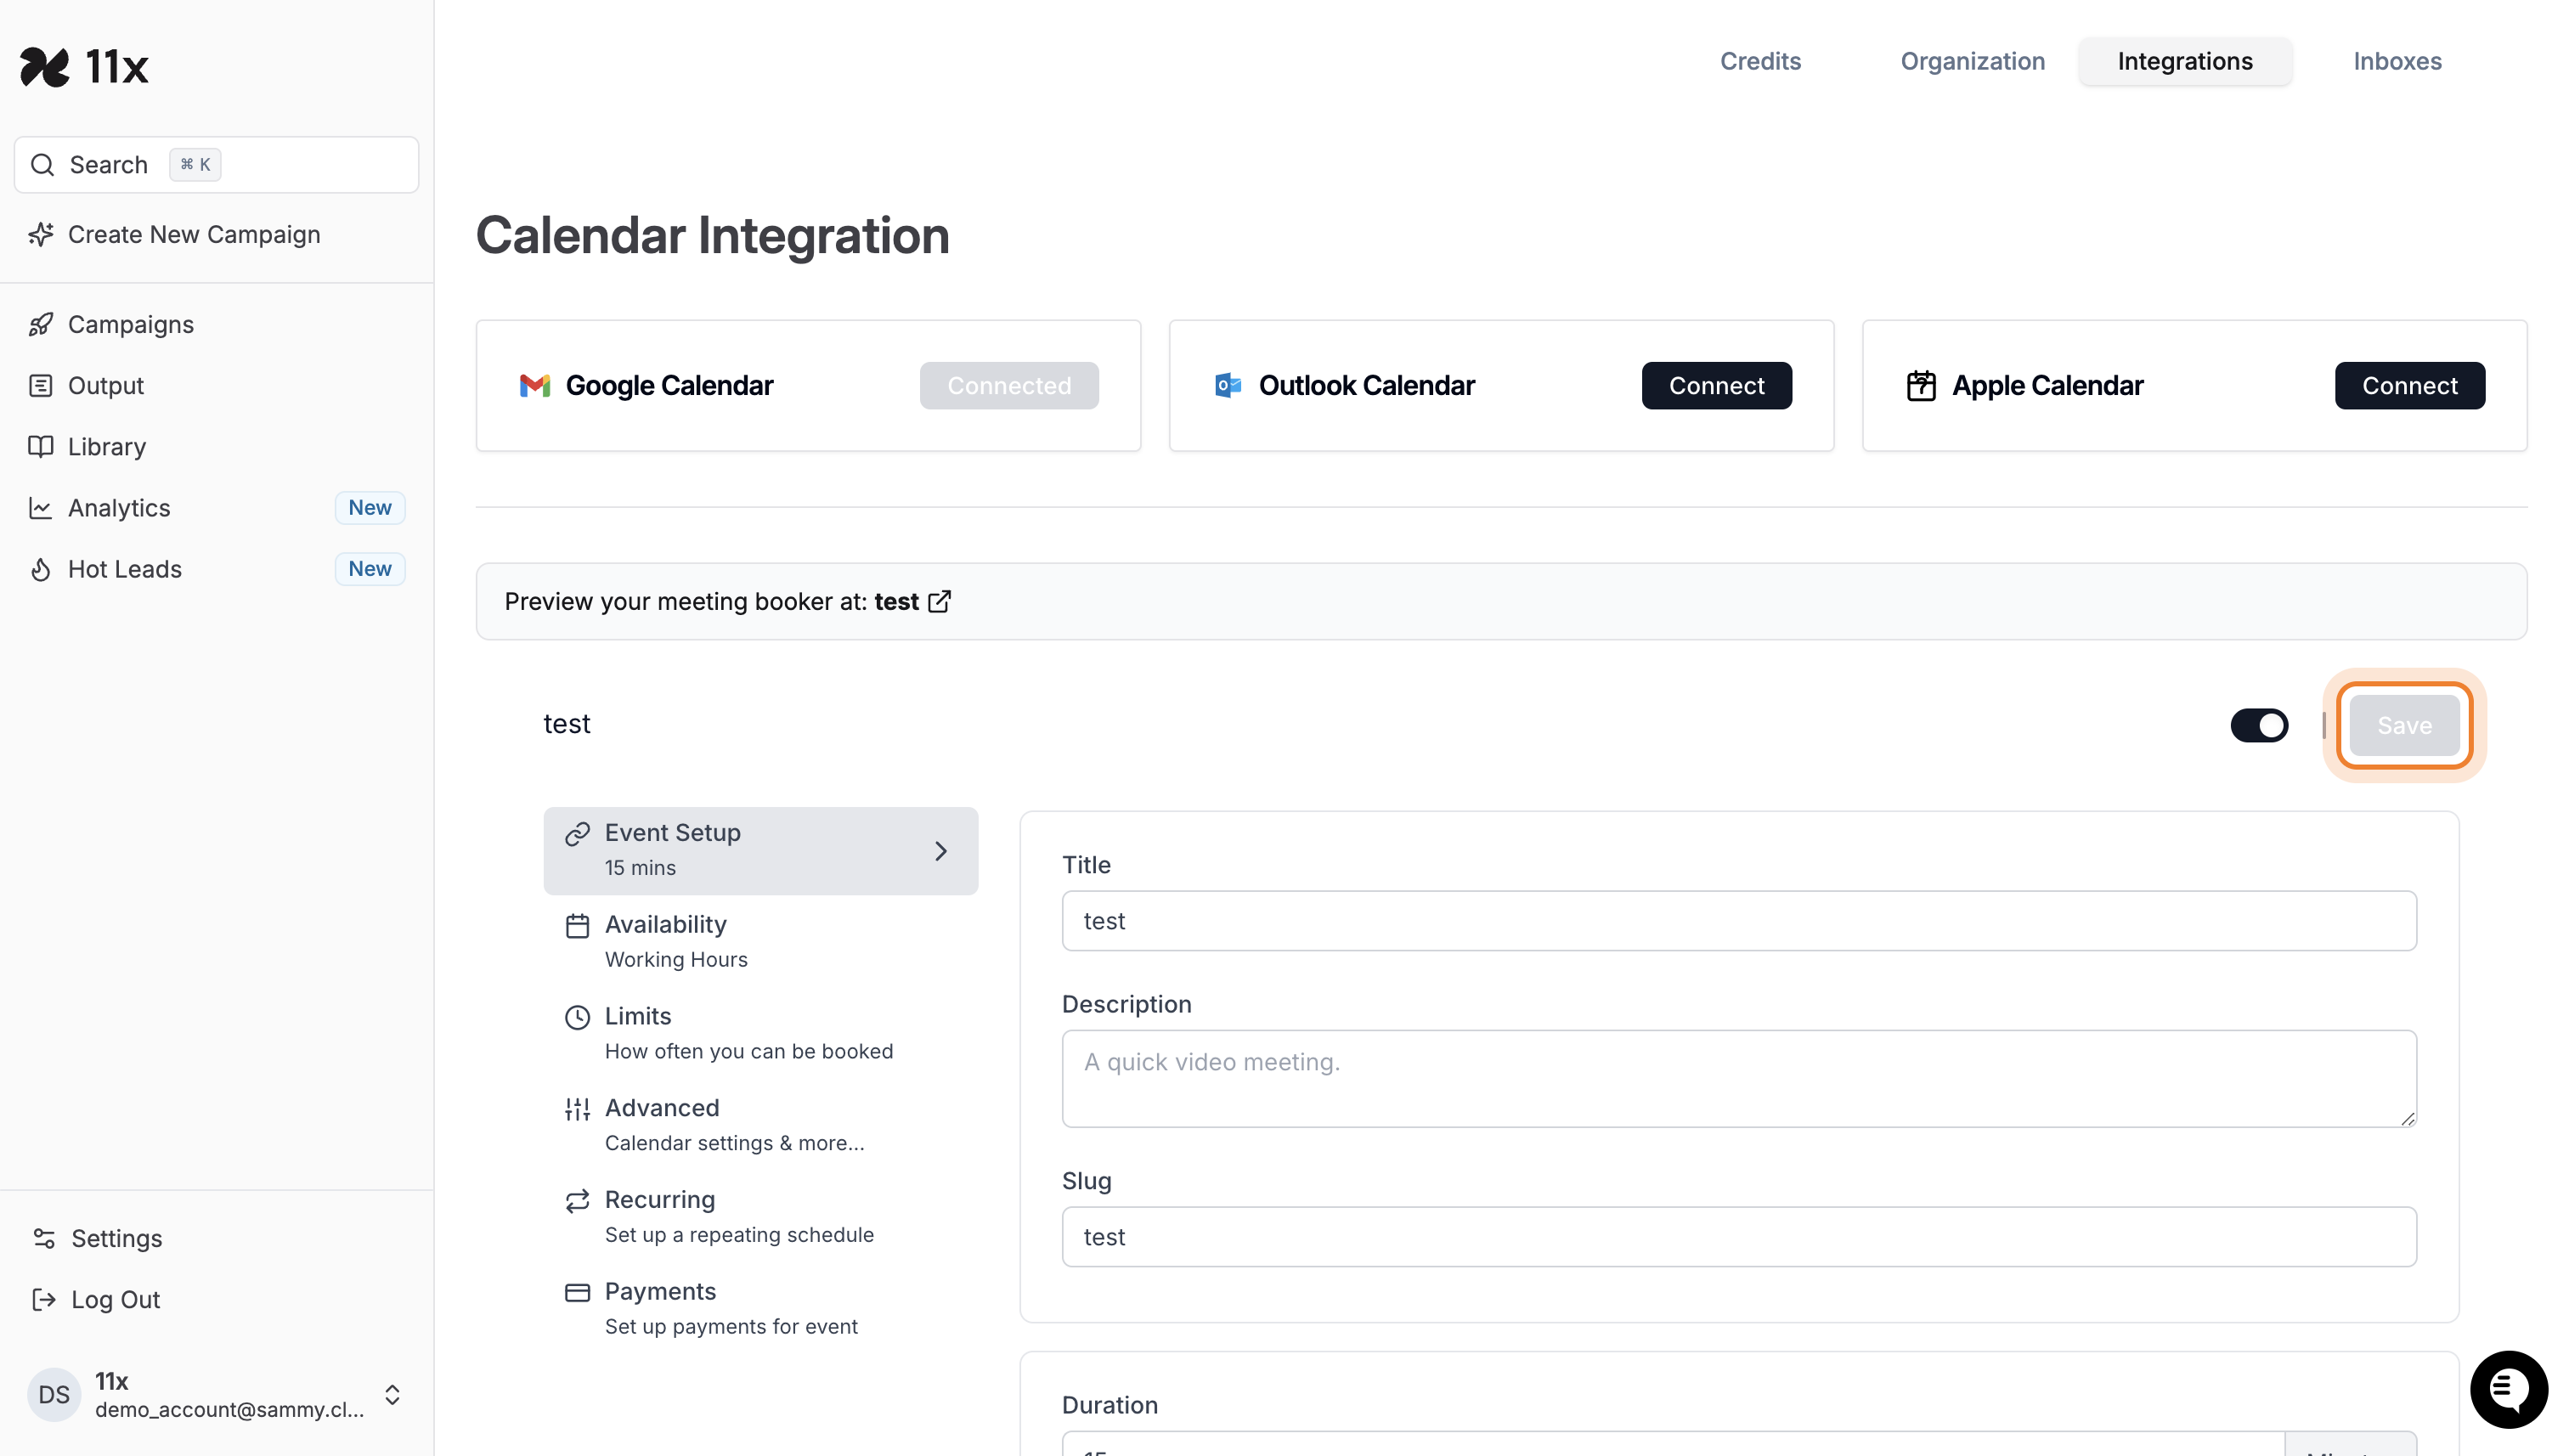Switch to the Inboxes tab
Viewport: 2569px width, 1456px height.
2397,61
